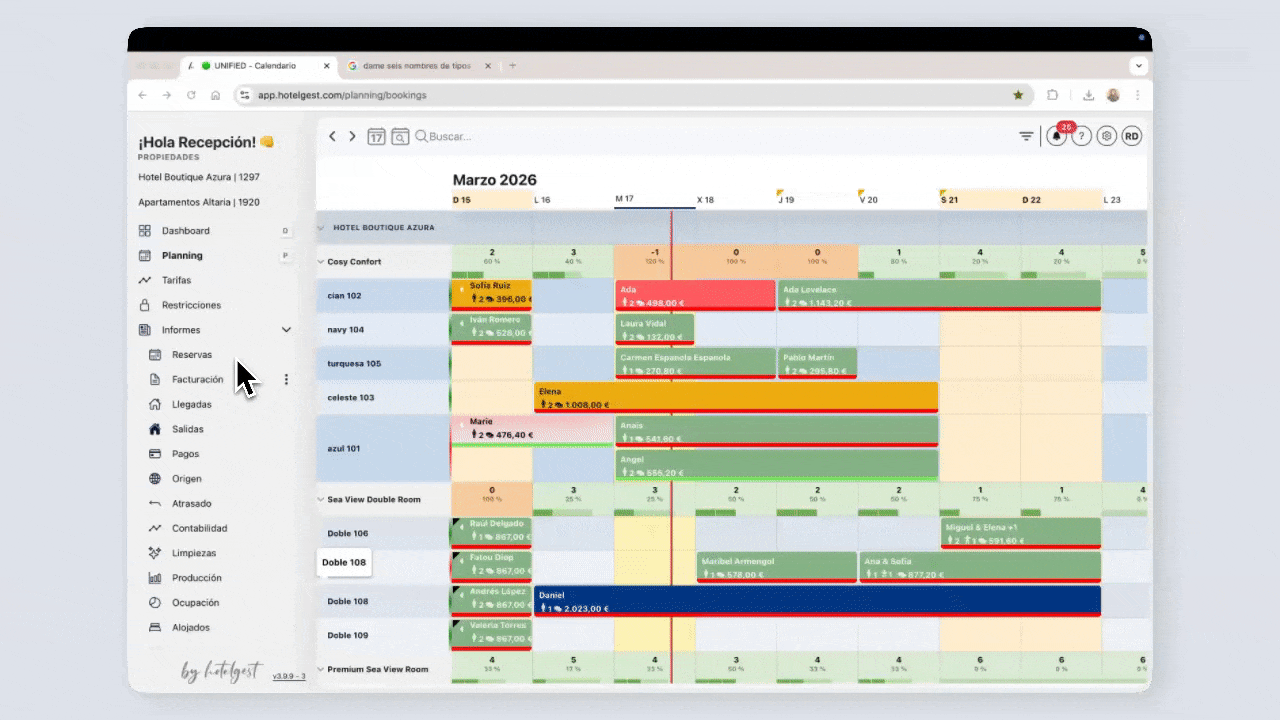Image resolution: width=1280 pixels, height=720 pixels.
Task: Collapse Sea View Double Room section
Action: [x=320, y=499]
